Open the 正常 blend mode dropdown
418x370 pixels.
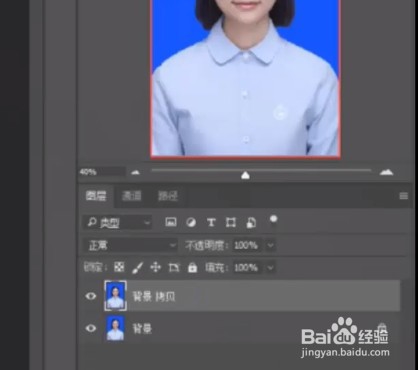130,246
